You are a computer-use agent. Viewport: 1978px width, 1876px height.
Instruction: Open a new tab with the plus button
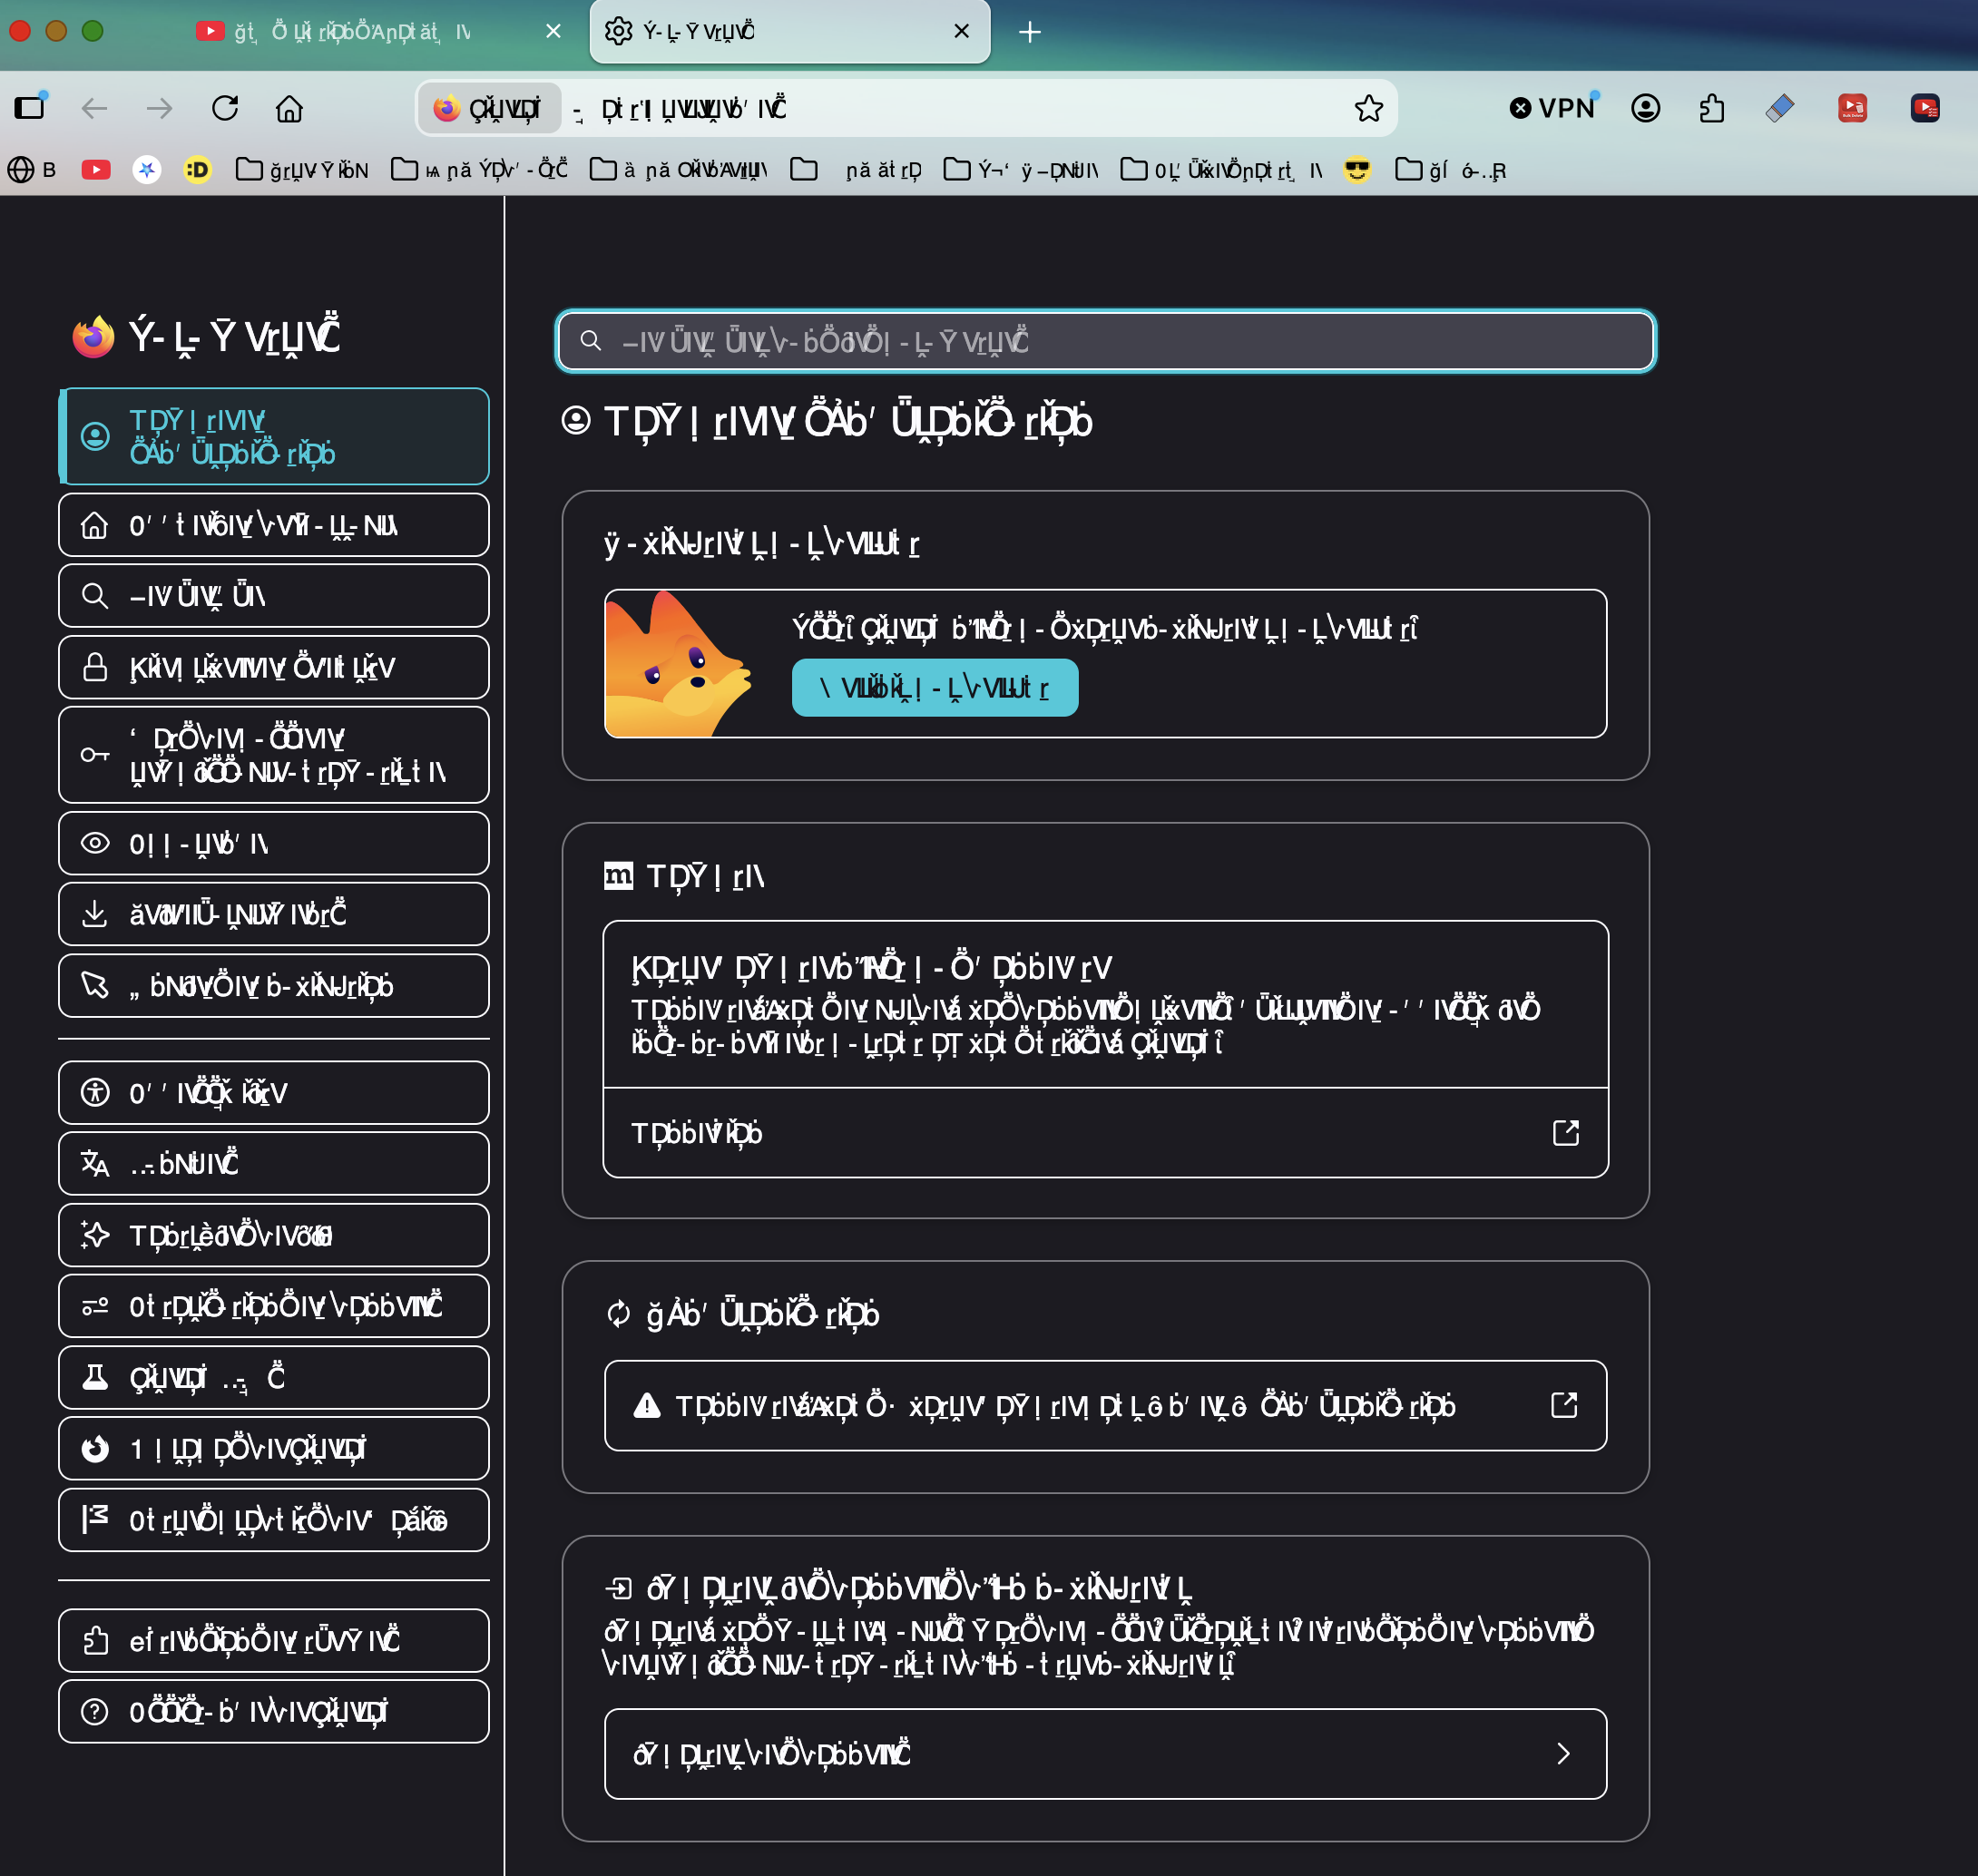(x=1030, y=32)
